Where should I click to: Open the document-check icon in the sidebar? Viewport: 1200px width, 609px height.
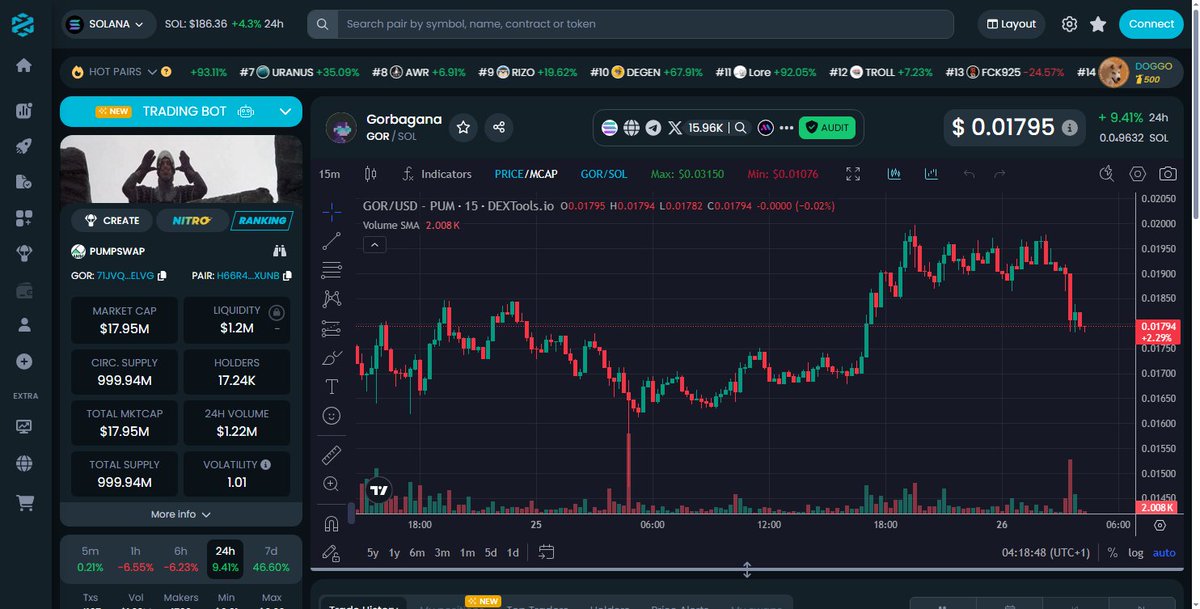[x=24, y=181]
